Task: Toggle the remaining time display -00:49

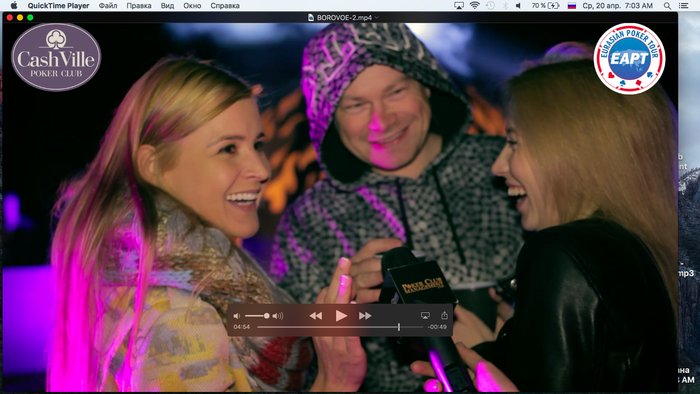Action: 437,327
